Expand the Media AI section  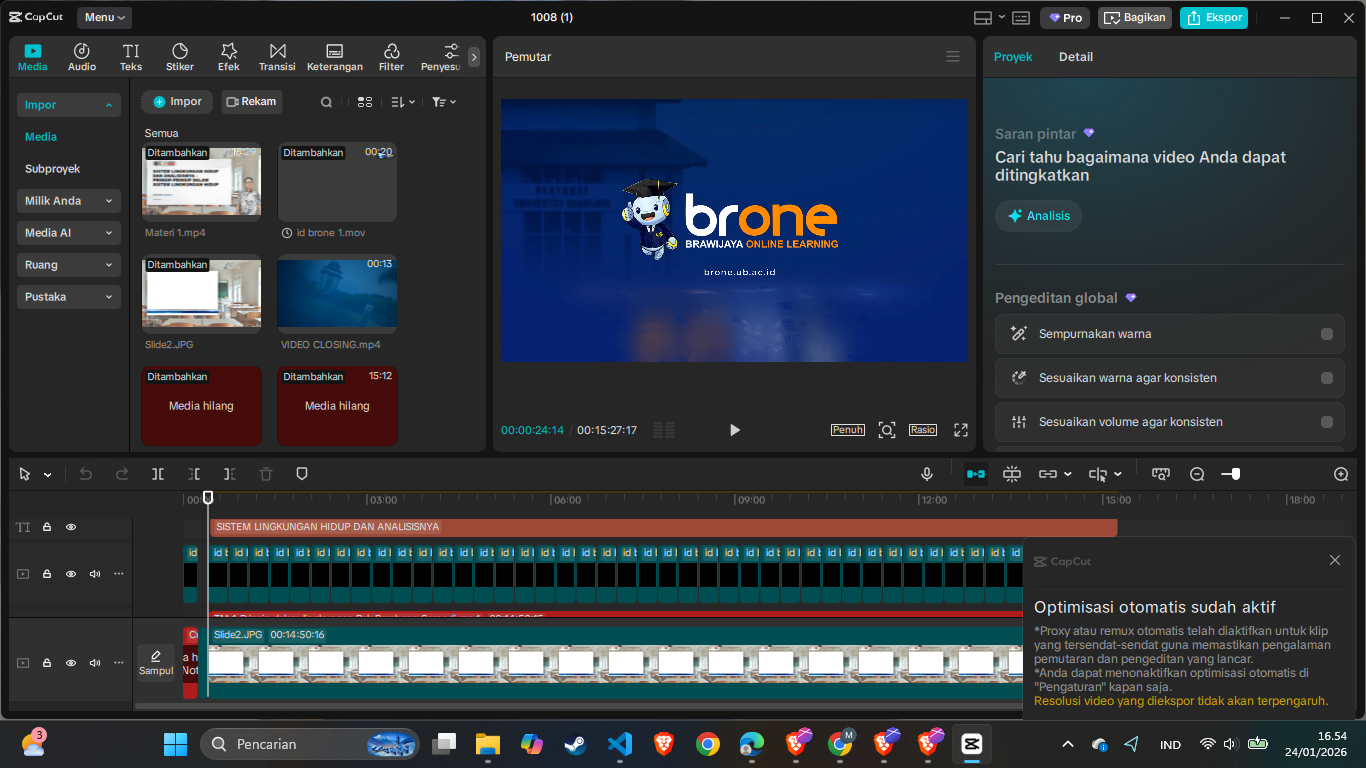tap(69, 233)
